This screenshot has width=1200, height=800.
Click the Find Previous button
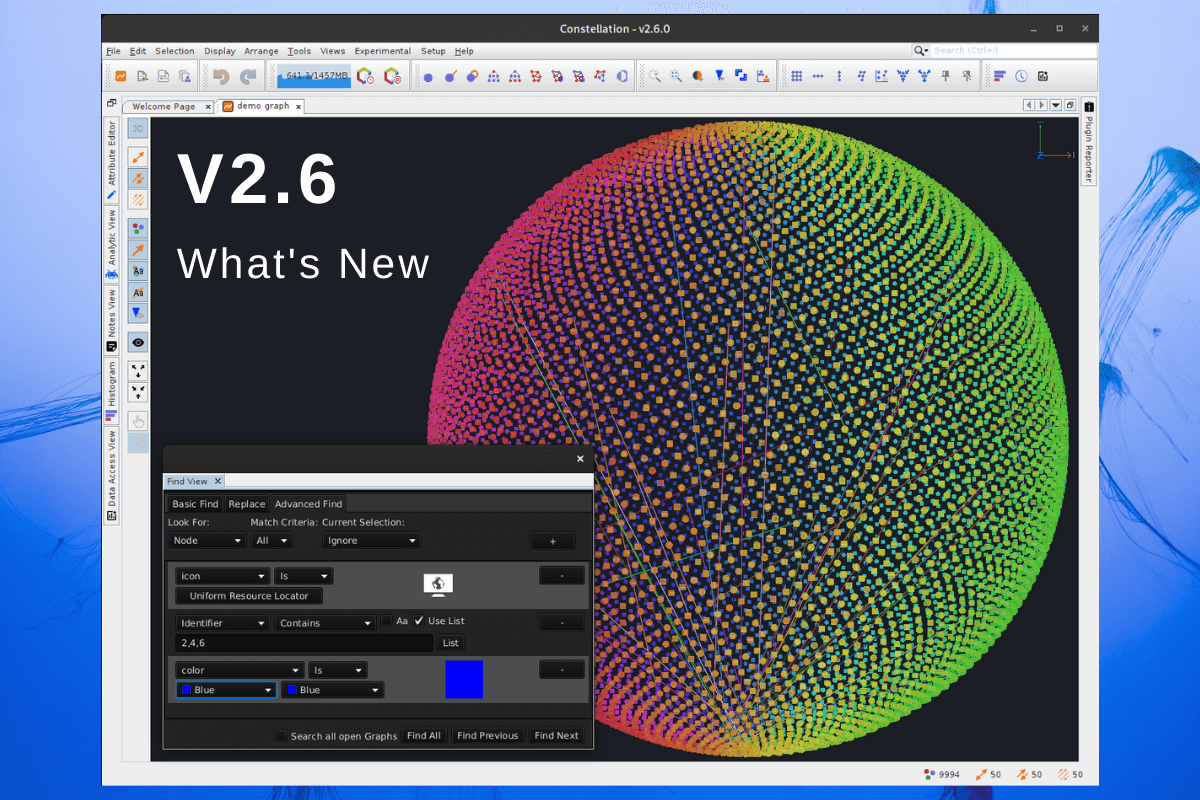pos(487,736)
